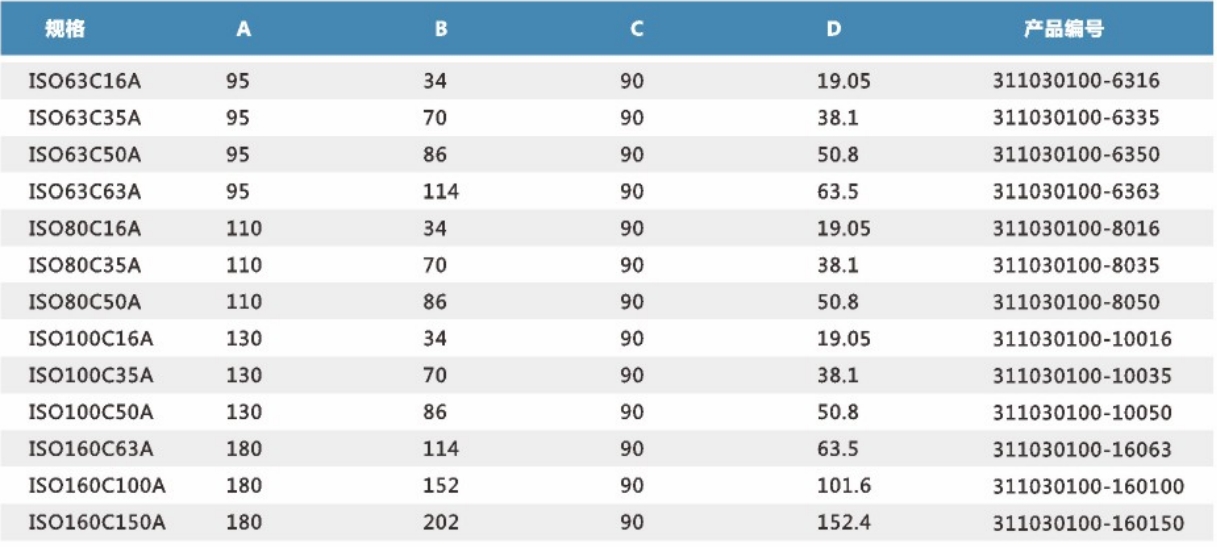Select the ISO160C100A spec cell

[96, 487]
